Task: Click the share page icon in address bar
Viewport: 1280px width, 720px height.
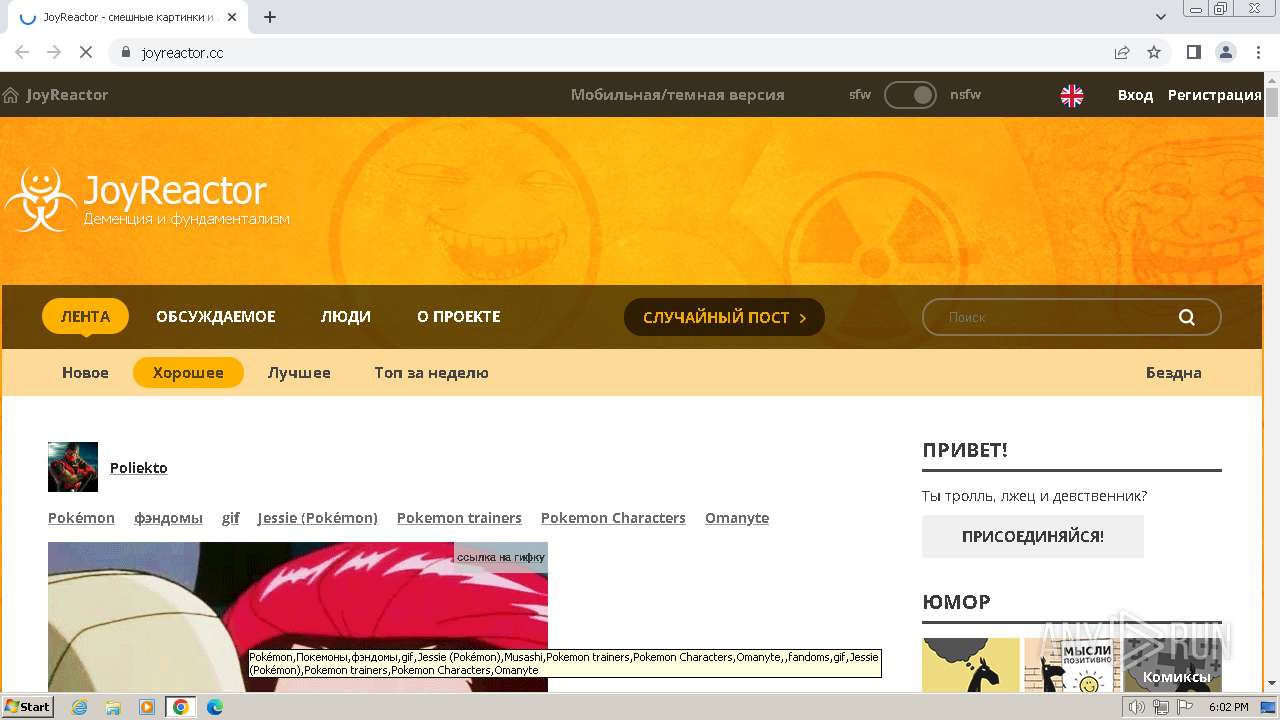Action: 1122,52
